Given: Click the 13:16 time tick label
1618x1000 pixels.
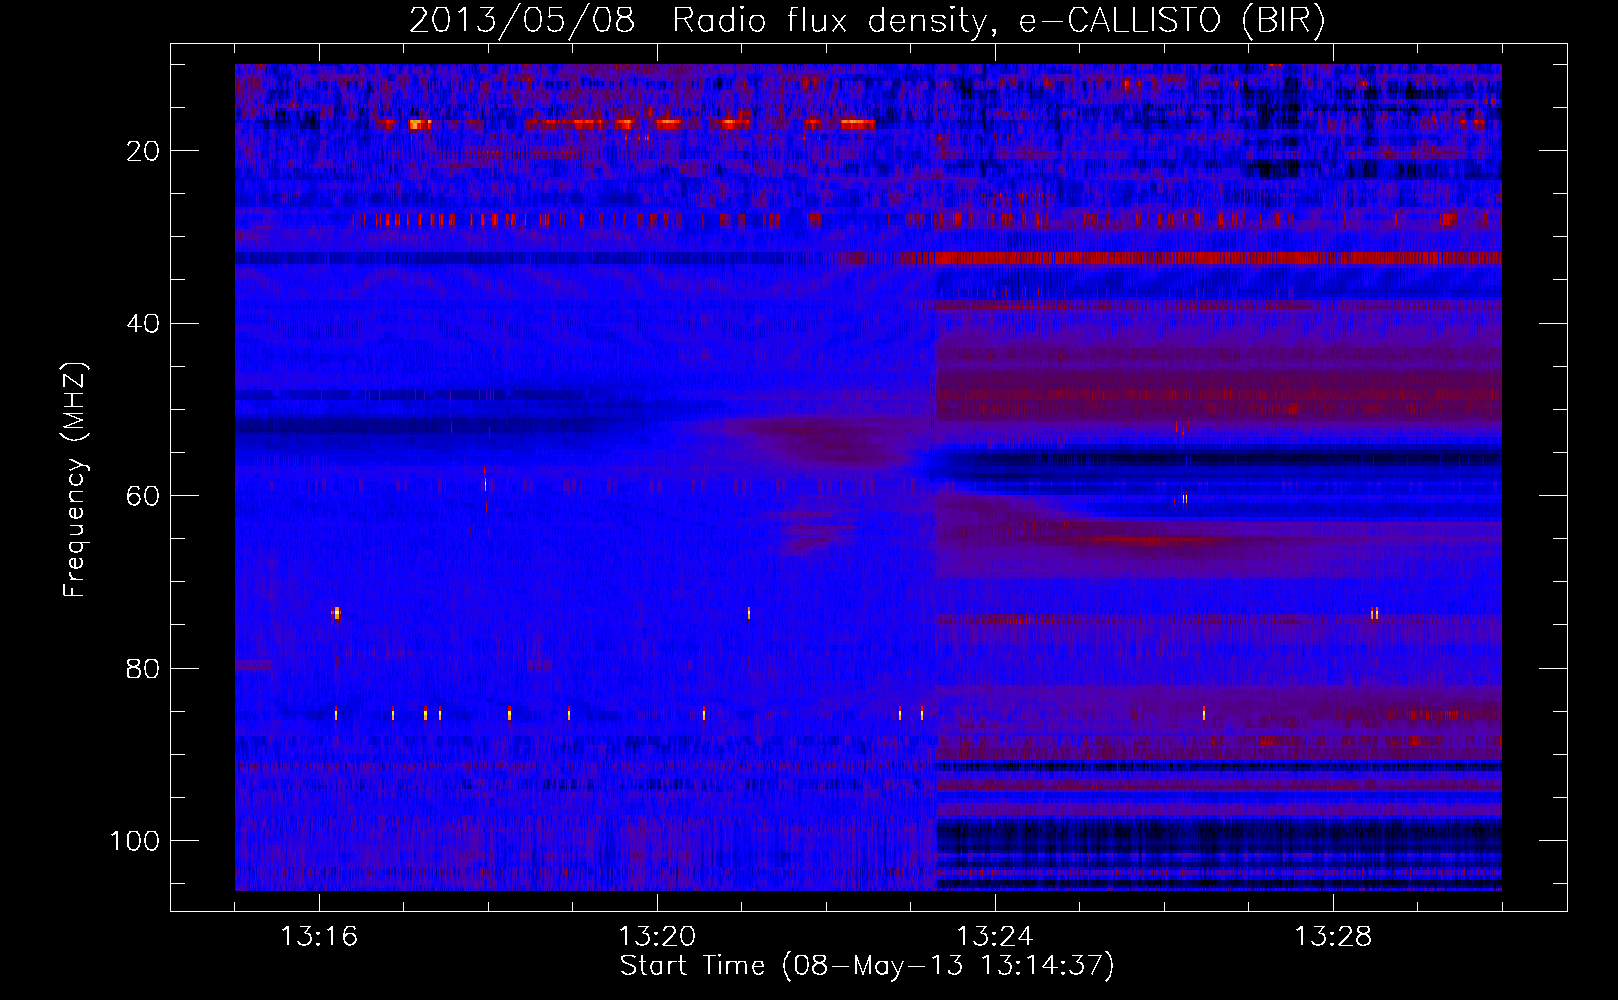Looking at the screenshot, I should point(319,937).
